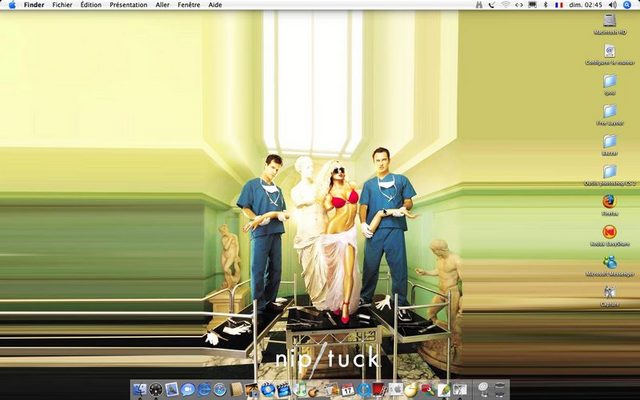Open iPhoto from the Dock
Viewport: 640px width, 400px height.
252,389
